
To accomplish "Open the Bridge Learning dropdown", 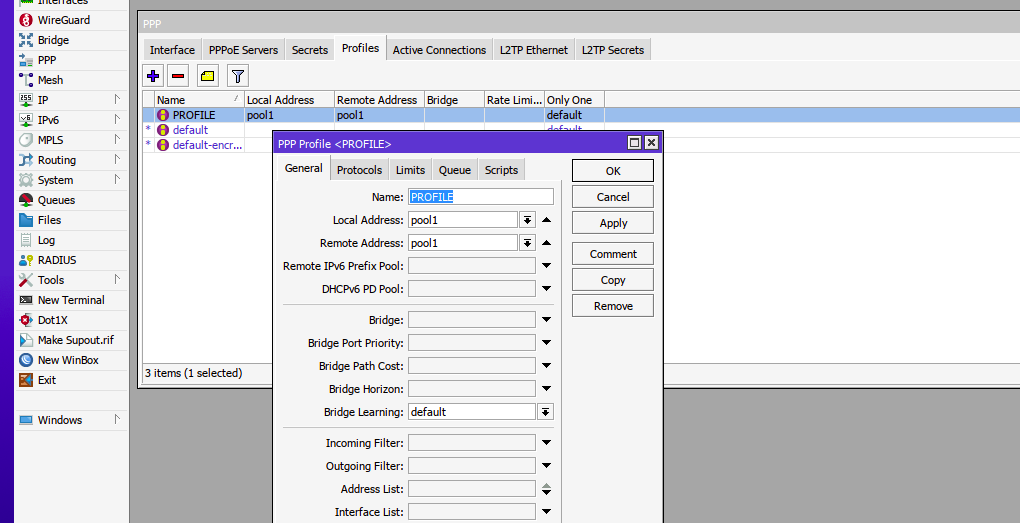I will click(x=545, y=412).
